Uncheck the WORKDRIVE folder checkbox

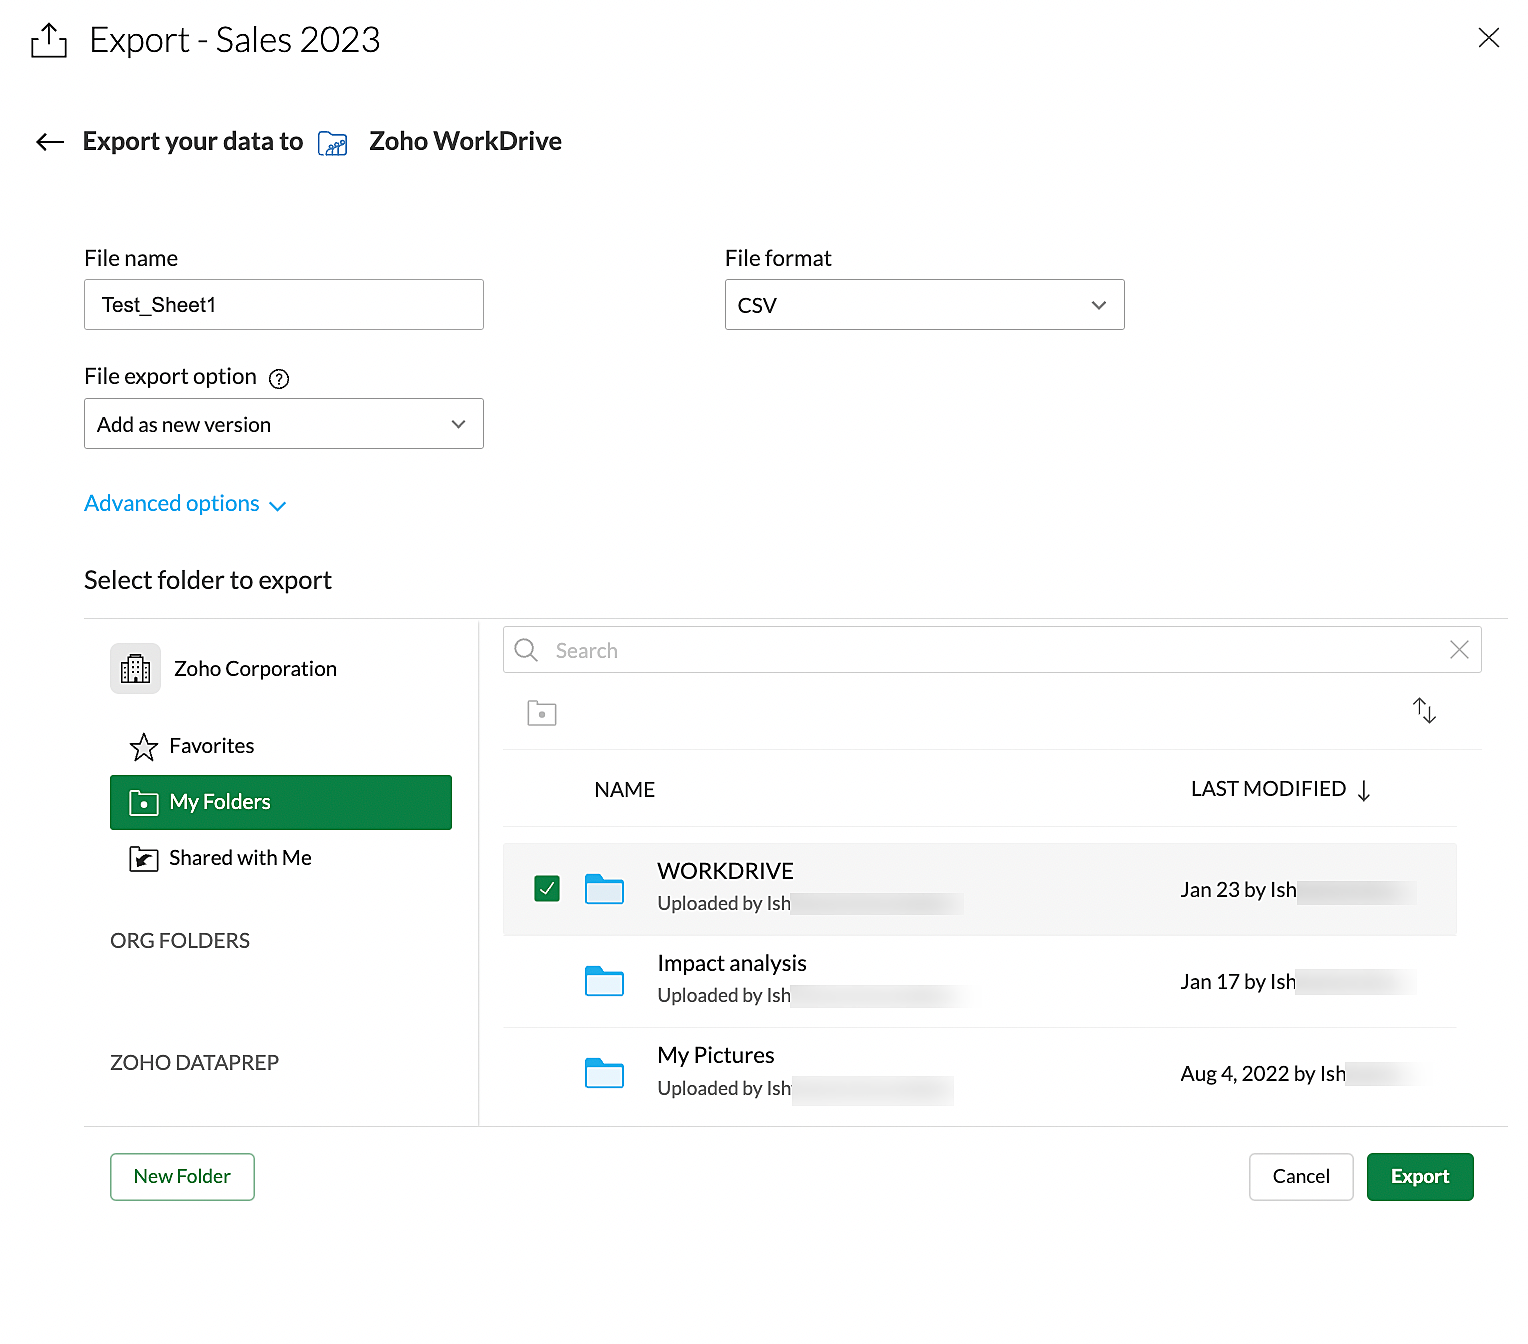point(547,888)
